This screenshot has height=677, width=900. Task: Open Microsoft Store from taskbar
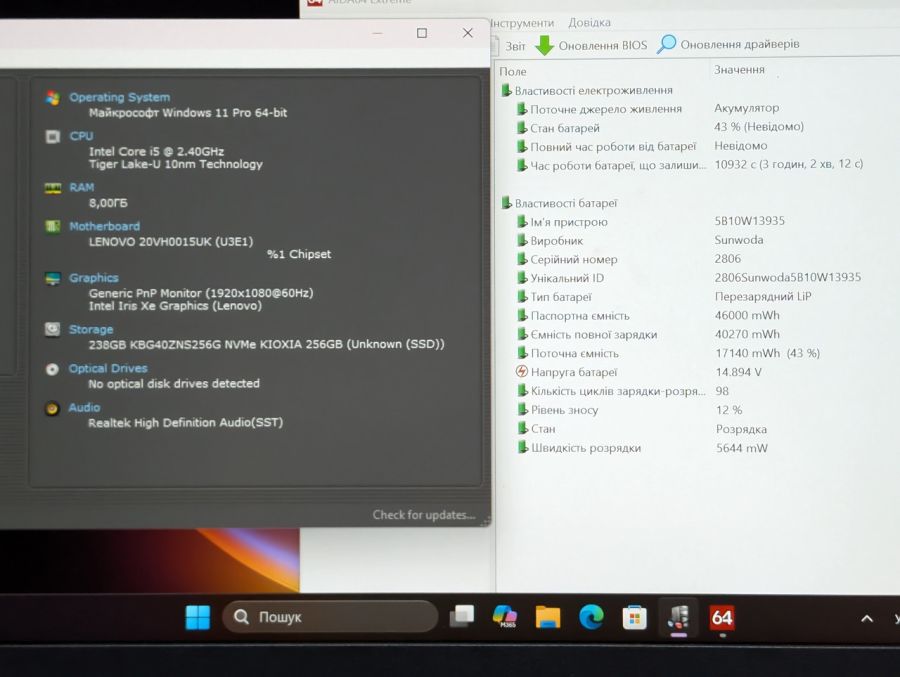pyautogui.click(x=634, y=618)
